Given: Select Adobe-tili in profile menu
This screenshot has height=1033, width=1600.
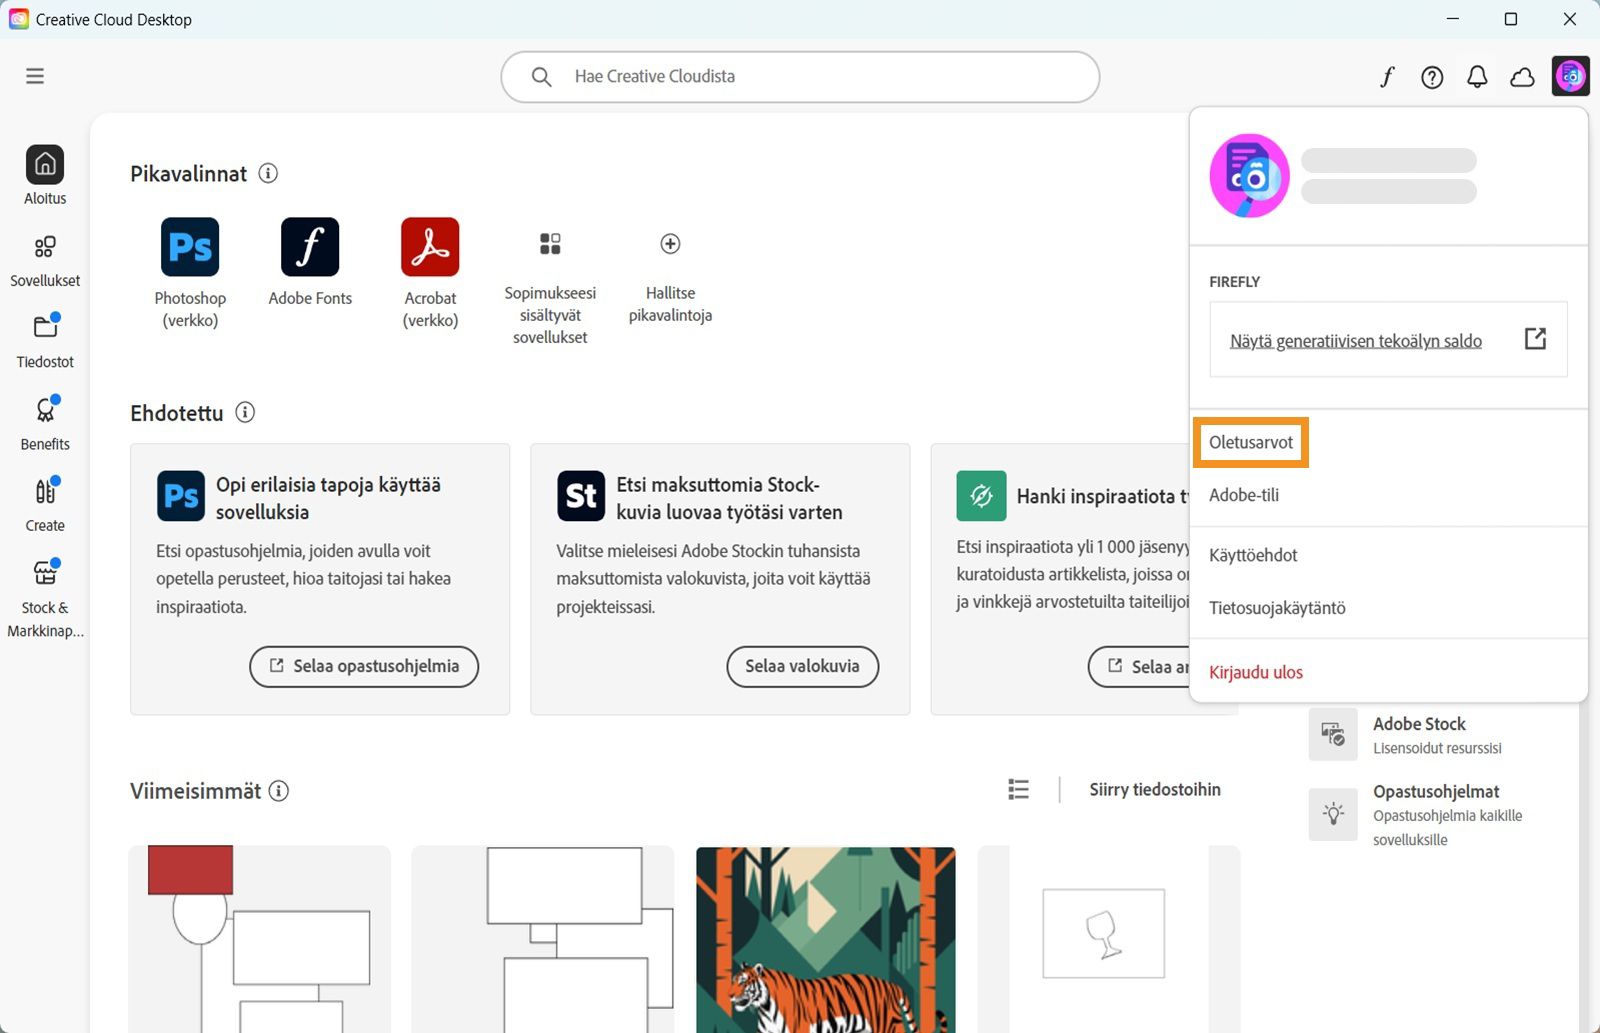Looking at the screenshot, I should tap(1243, 495).
